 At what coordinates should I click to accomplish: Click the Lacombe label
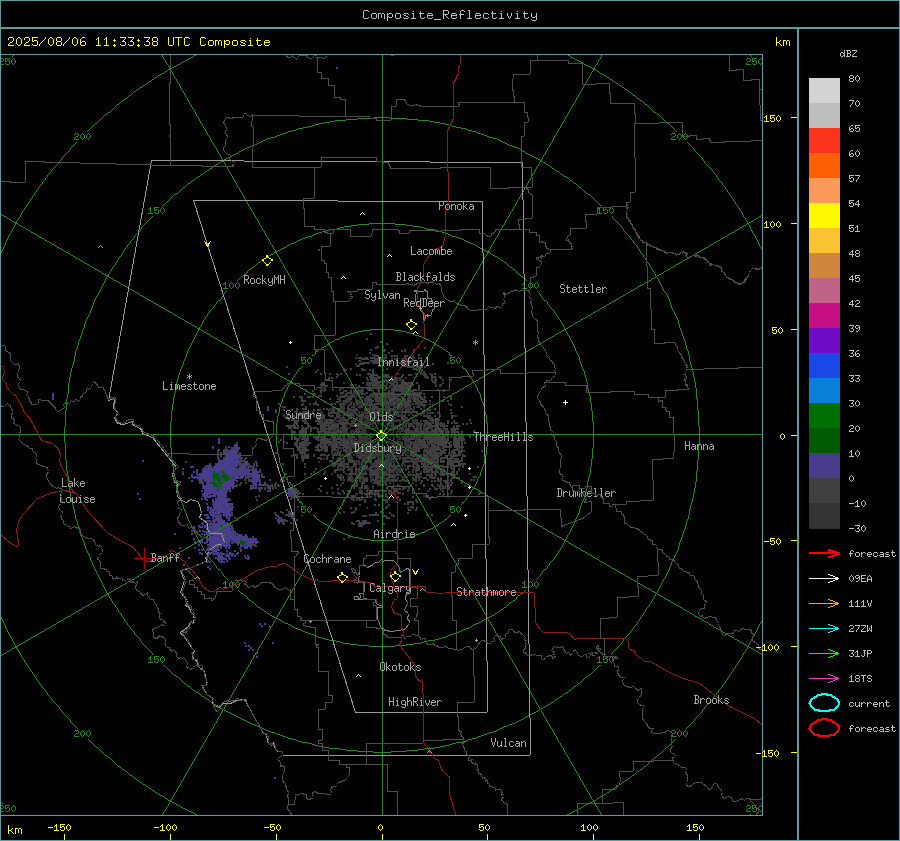[431, 251]
